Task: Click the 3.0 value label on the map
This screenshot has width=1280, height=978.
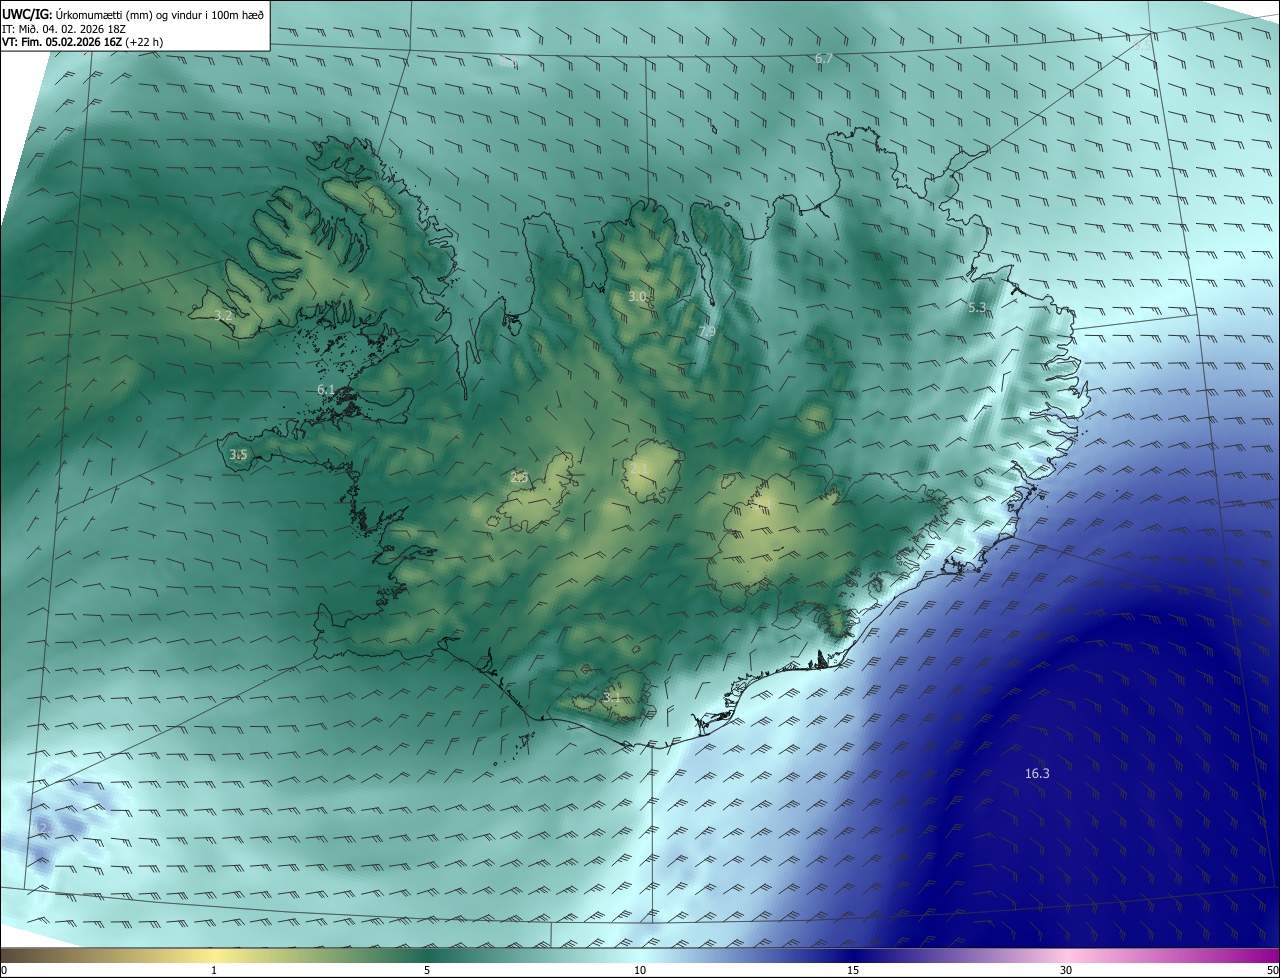Action: click(x=637, y=296)
